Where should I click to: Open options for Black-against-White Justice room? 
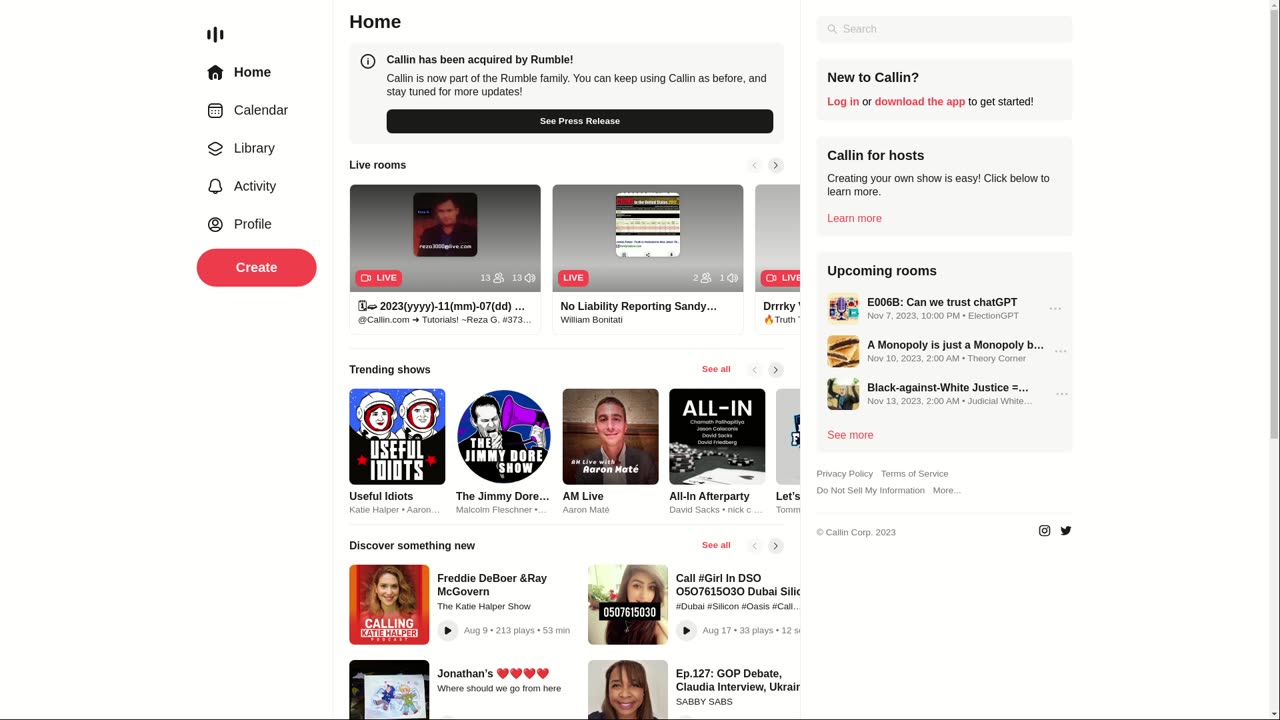point(1062,394)
